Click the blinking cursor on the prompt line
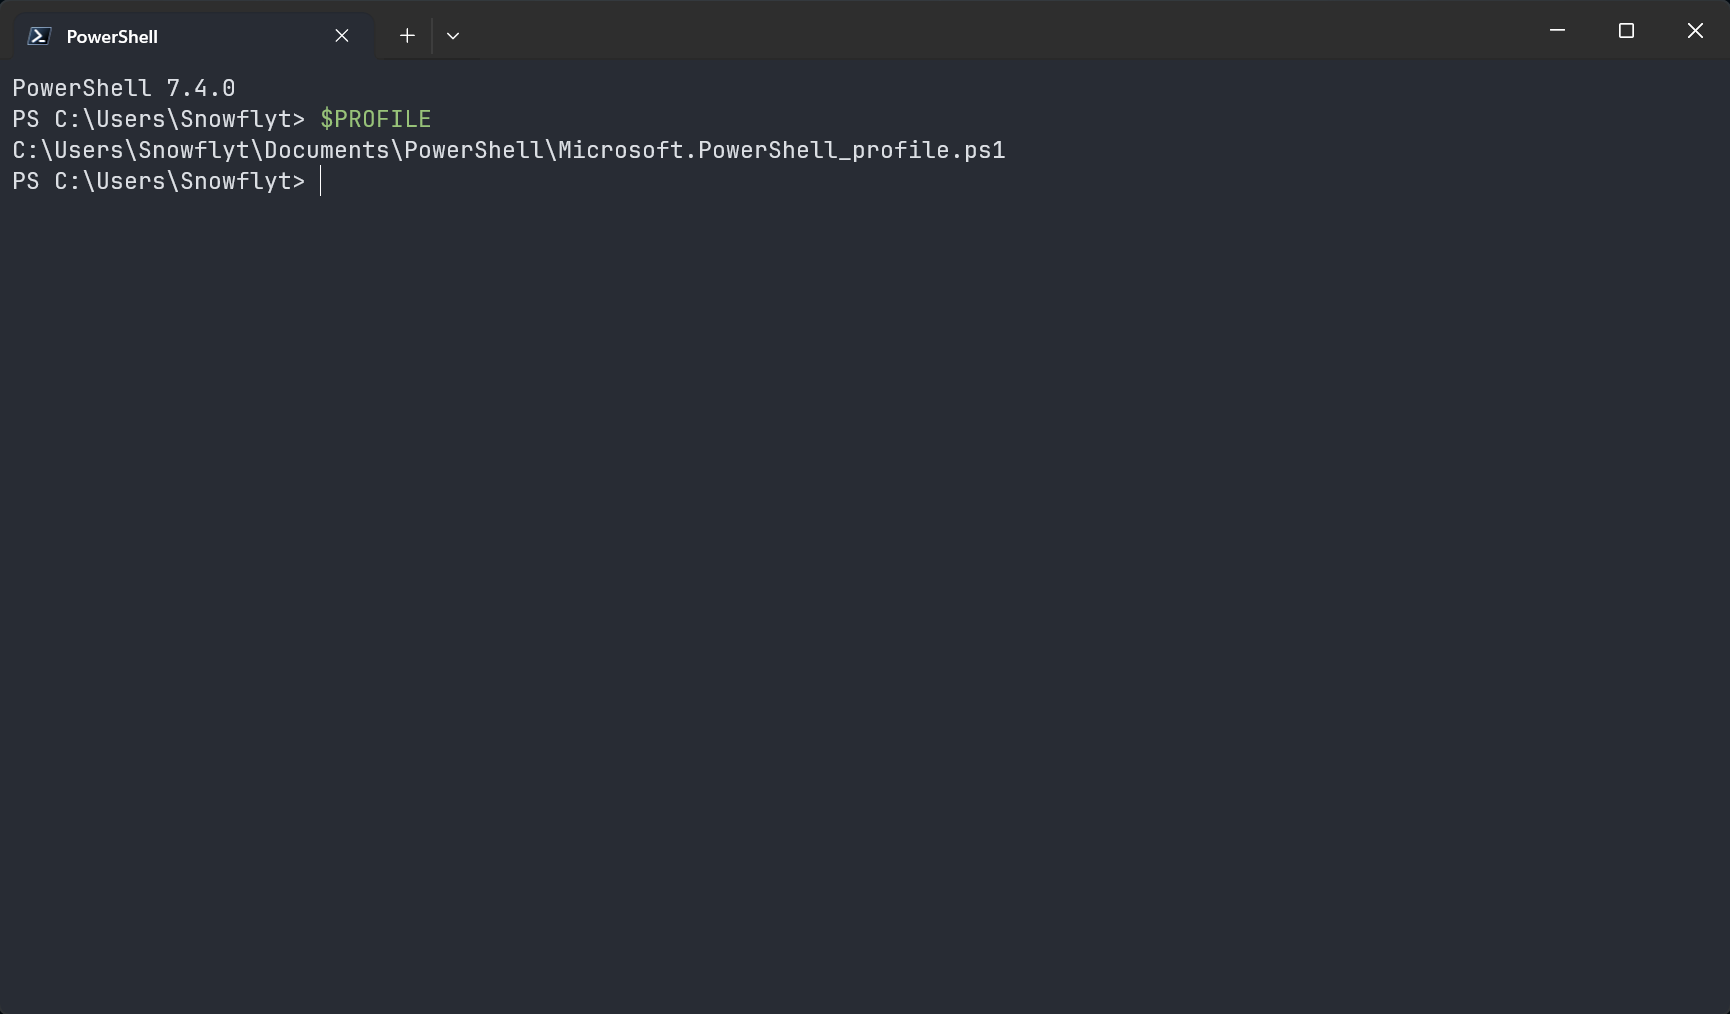The image size is (1730, 1014). pyautogui.click(x=322, y=181)
